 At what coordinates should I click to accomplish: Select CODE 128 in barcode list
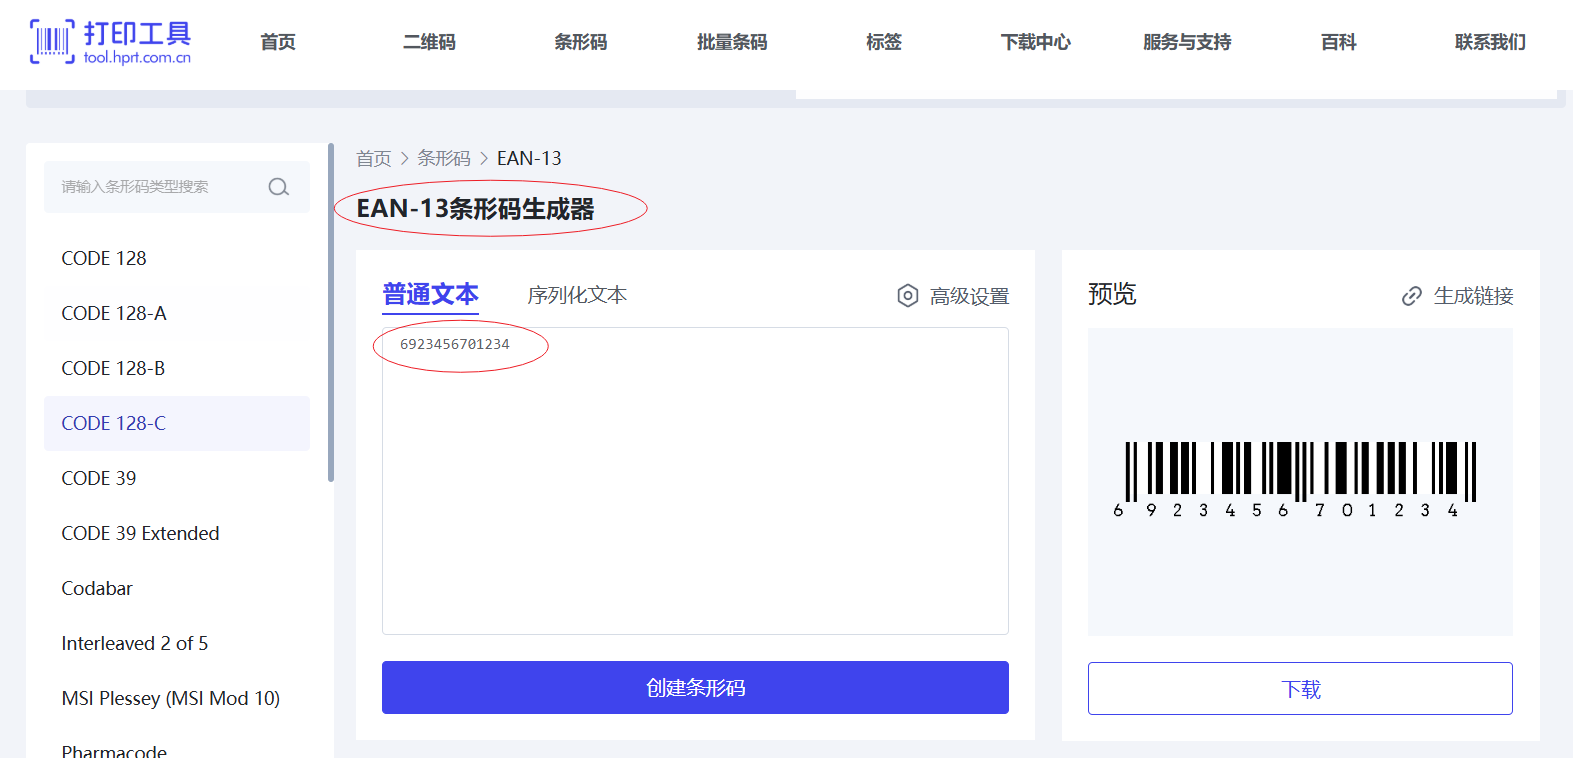click(x=177, y=258)
